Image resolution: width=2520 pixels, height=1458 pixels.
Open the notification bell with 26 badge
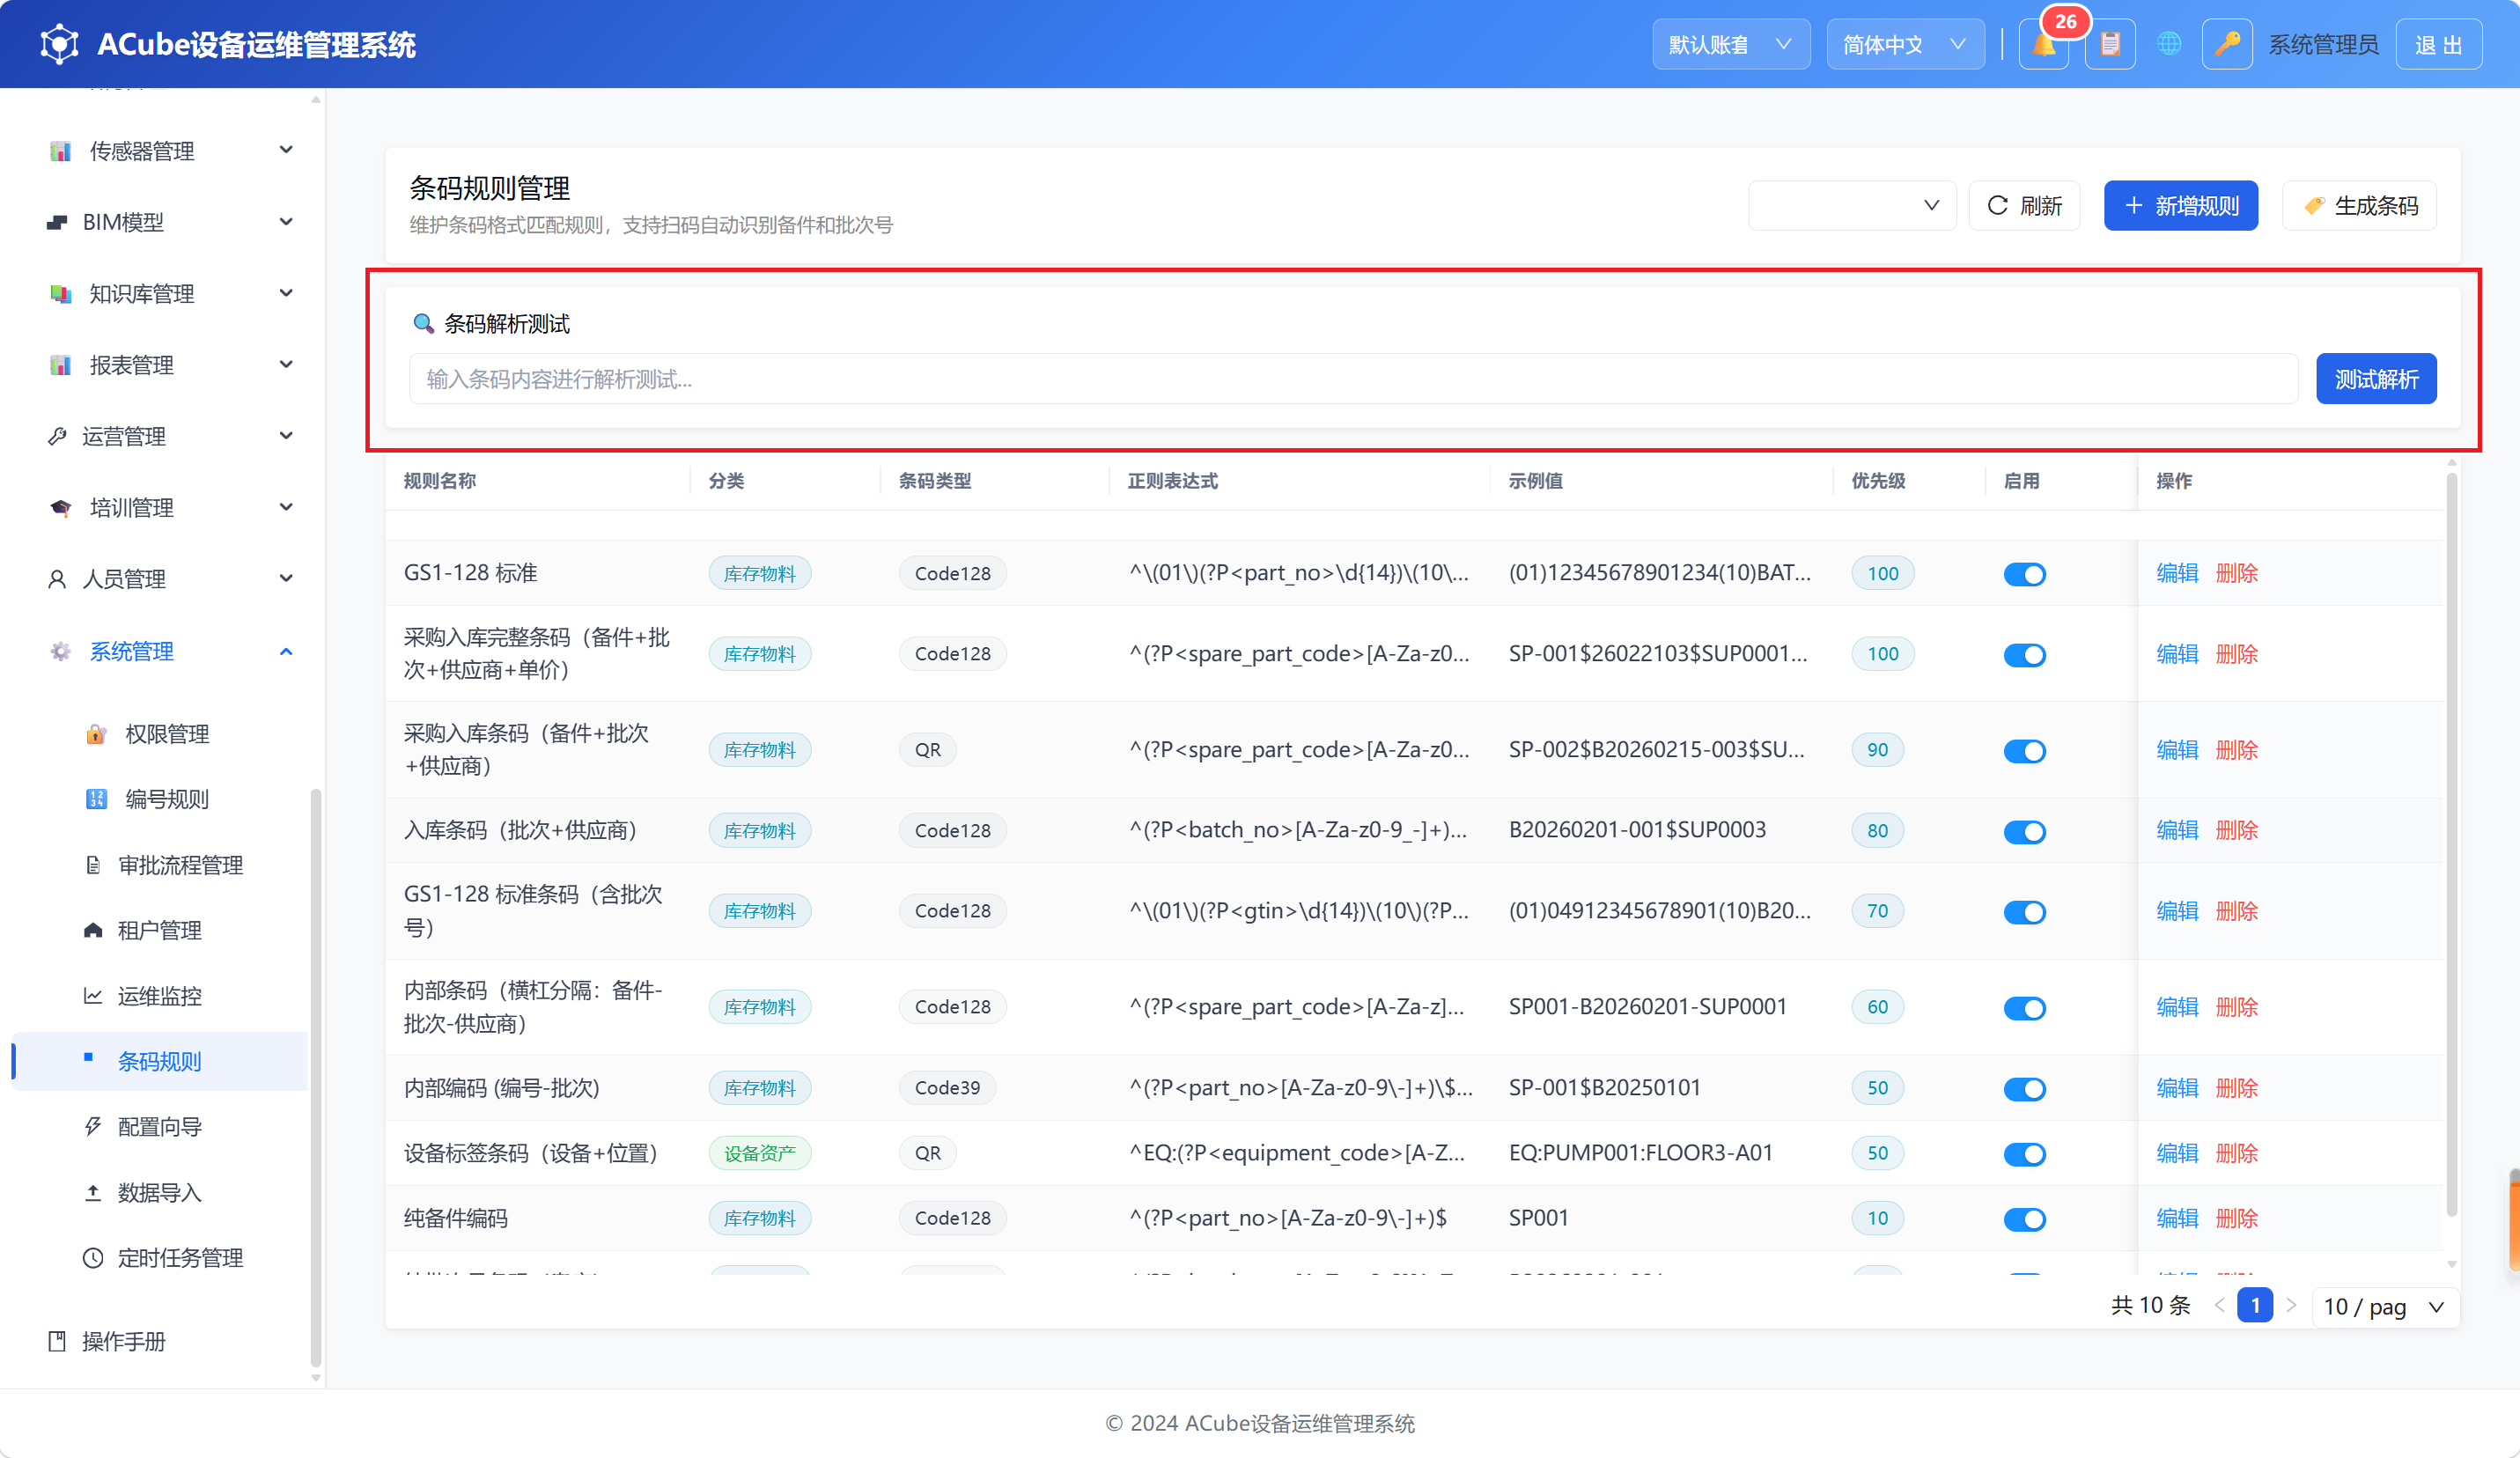(2043, 44)
